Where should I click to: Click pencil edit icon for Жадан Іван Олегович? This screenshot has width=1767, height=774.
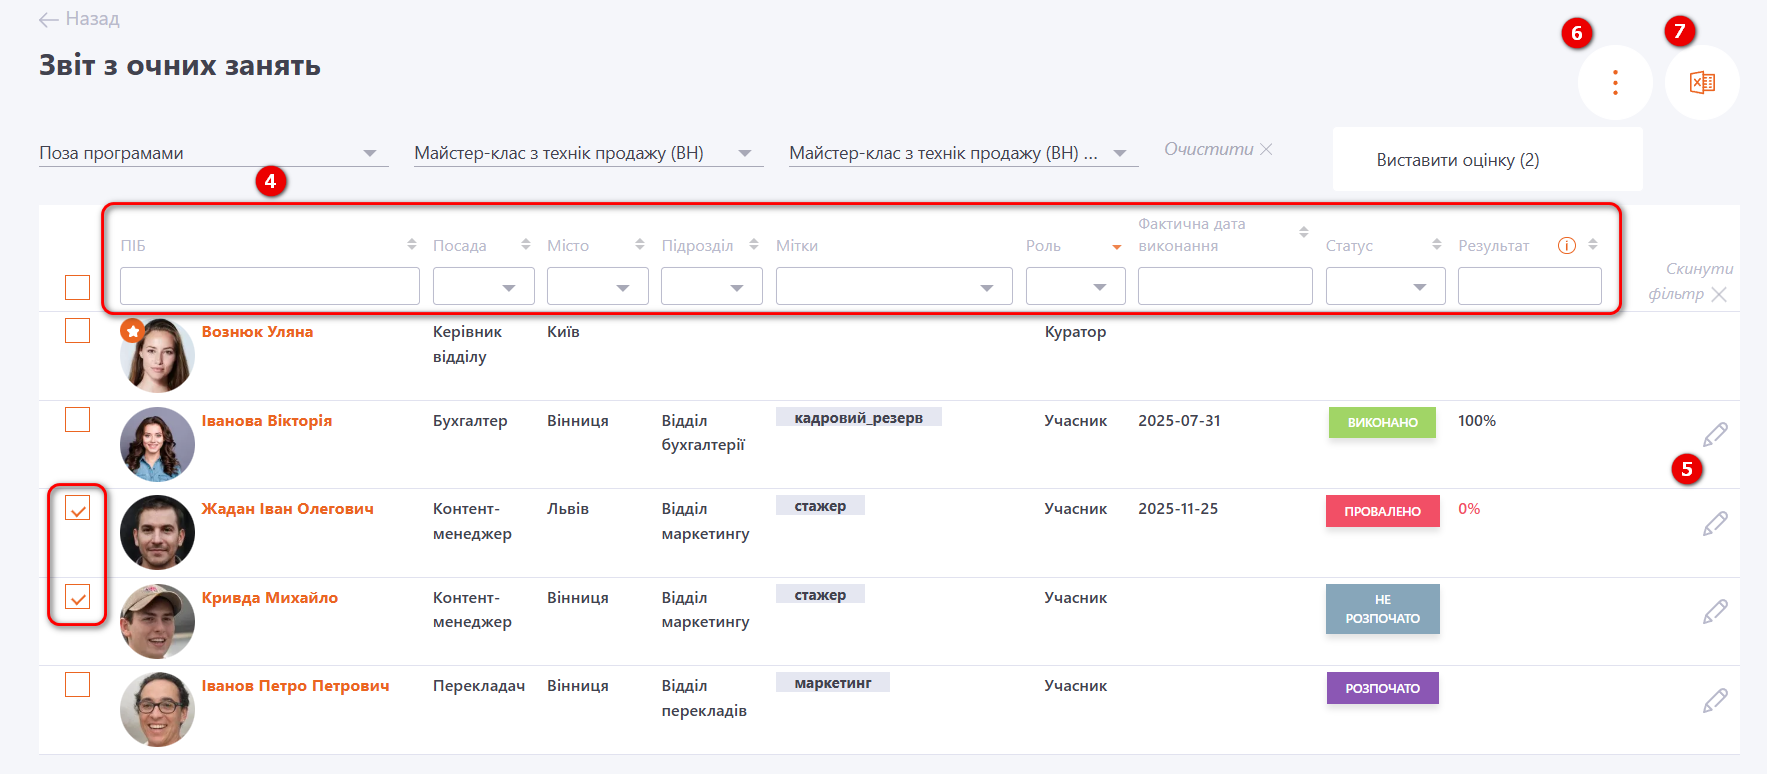[1715, 523]
